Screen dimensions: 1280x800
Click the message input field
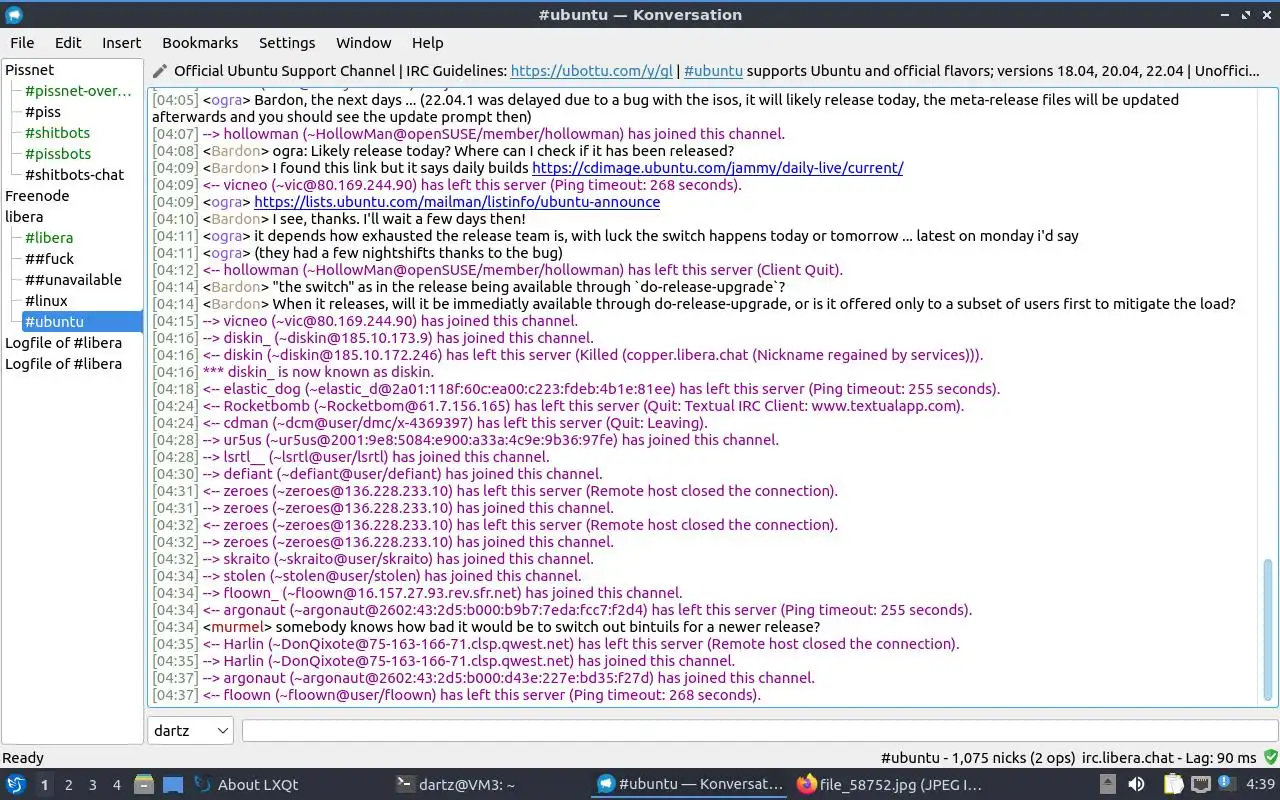click(x=759, y=730)
